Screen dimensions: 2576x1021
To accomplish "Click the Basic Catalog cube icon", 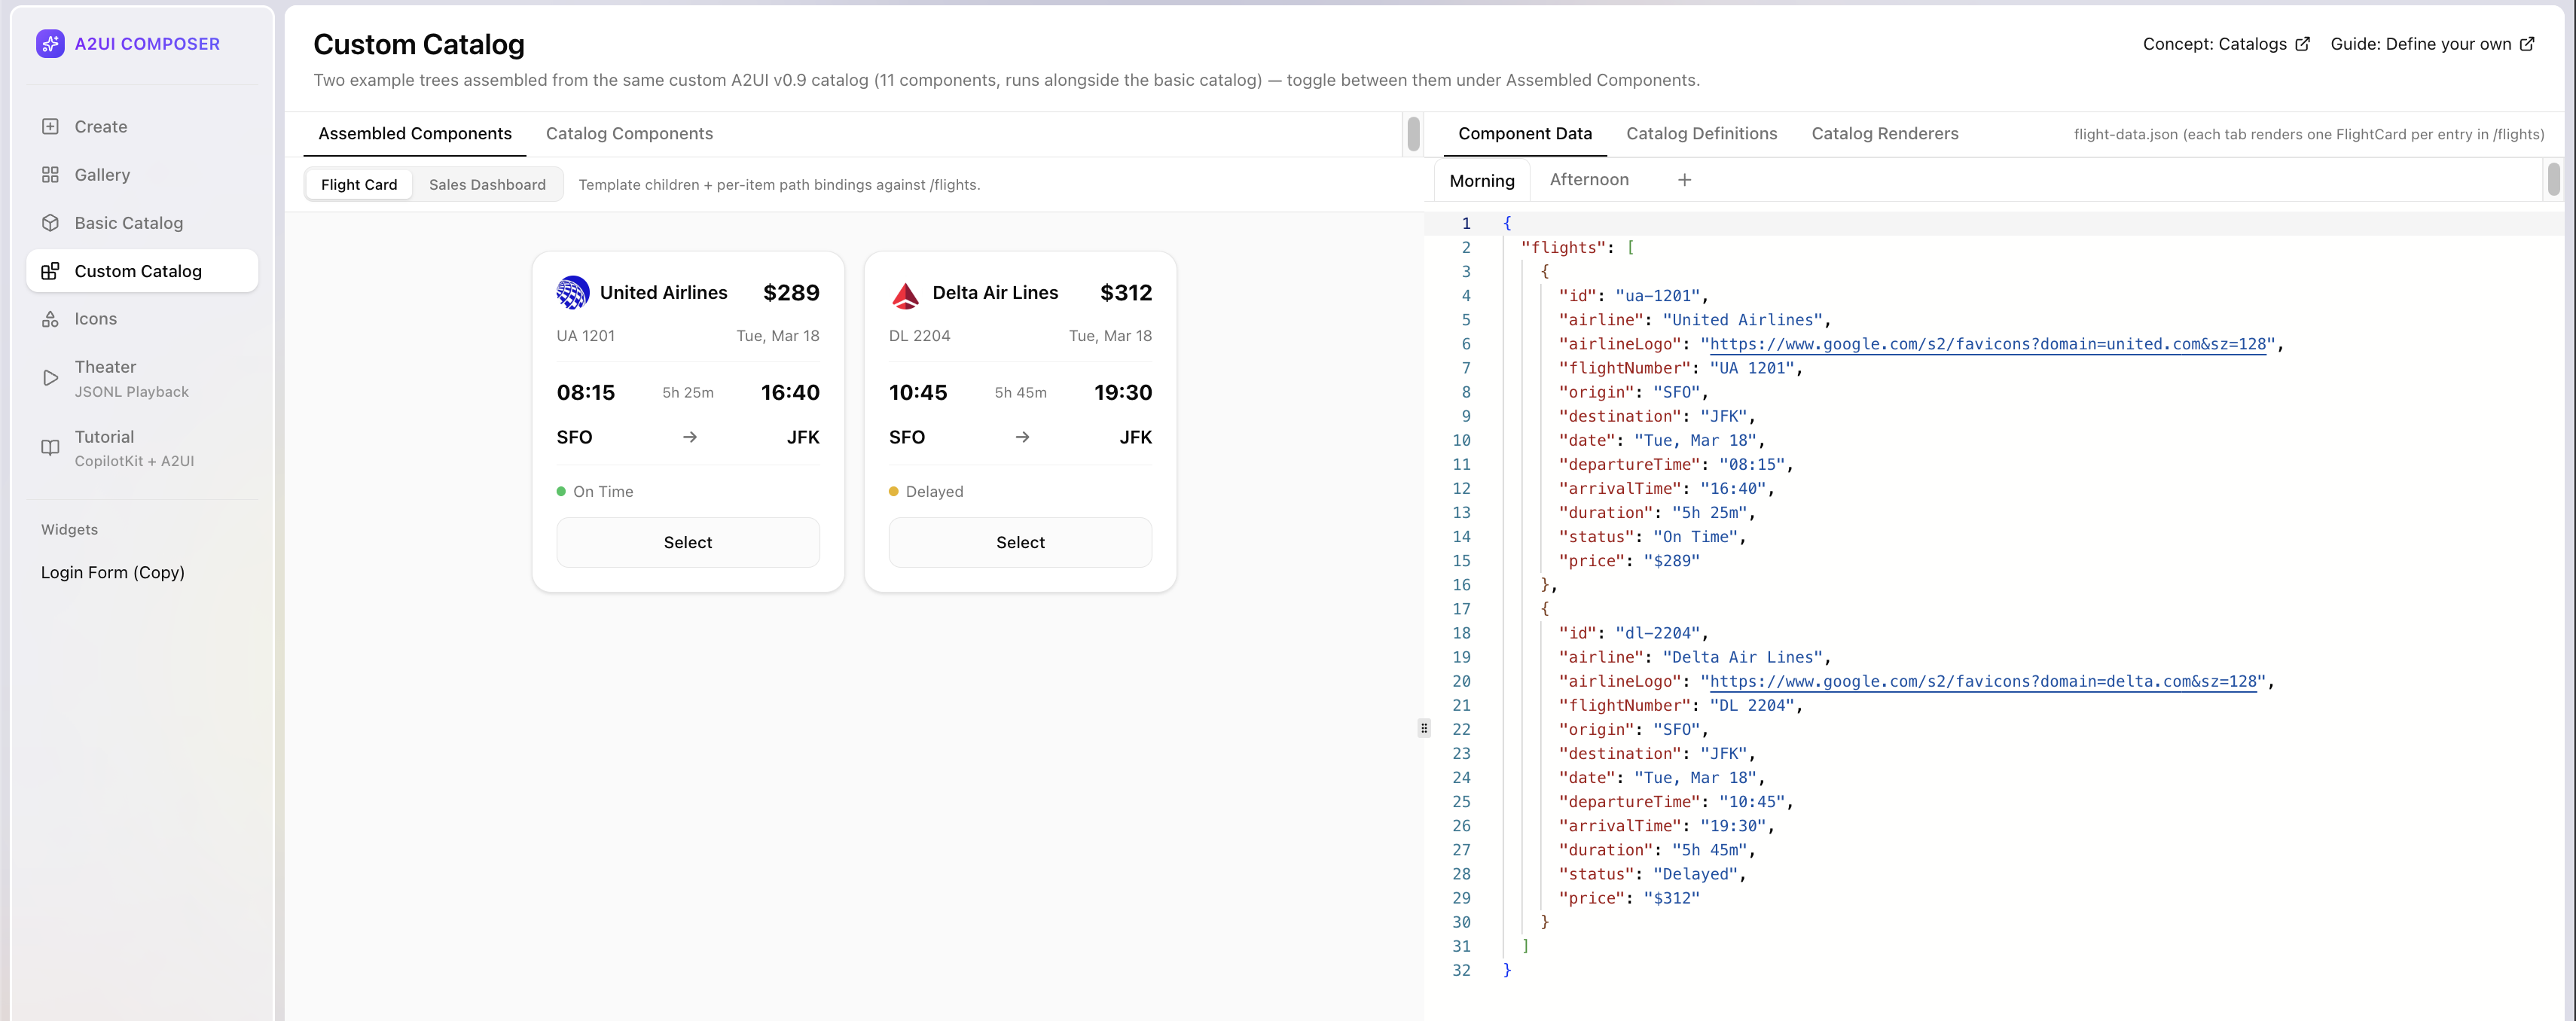I will pos(50,223).
